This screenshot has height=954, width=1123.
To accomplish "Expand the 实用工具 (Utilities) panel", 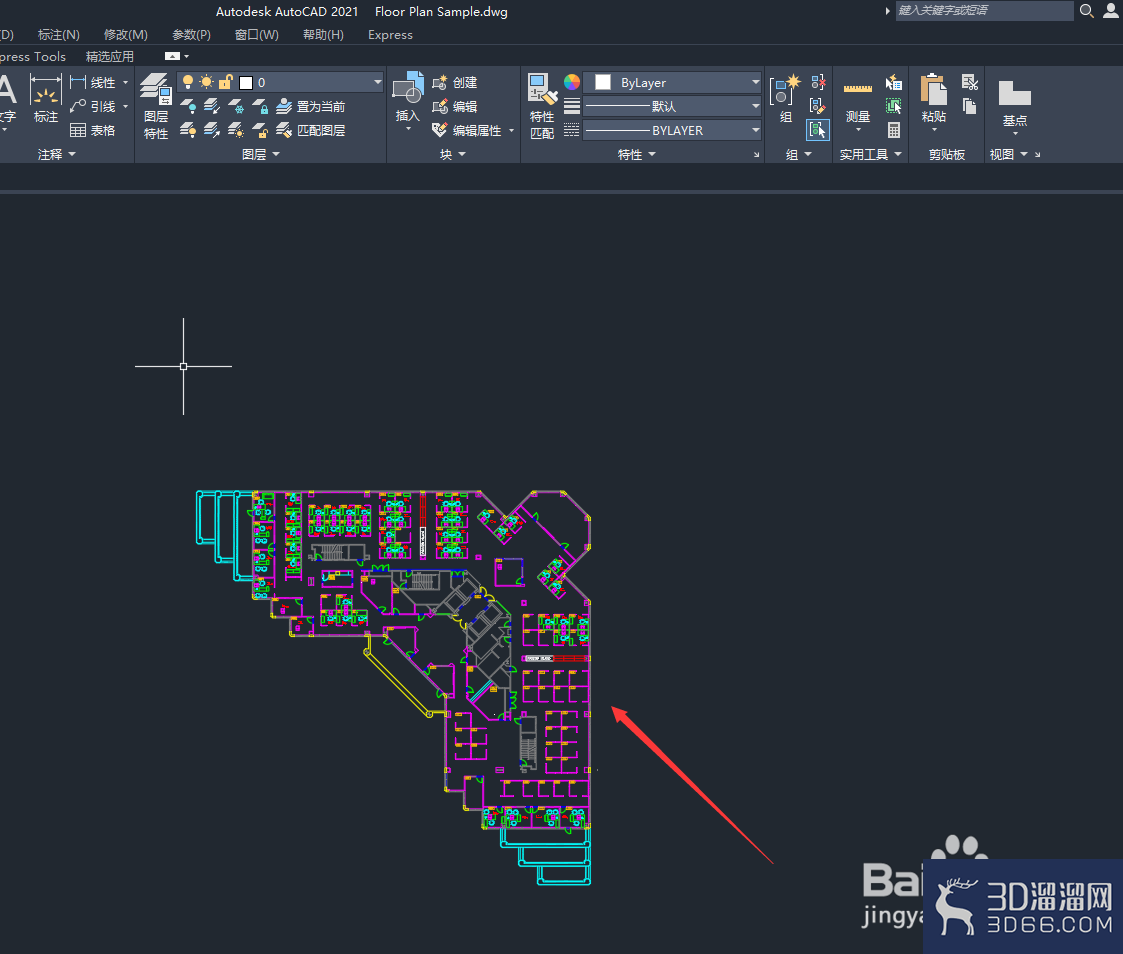I will click(x=870, y=155).
